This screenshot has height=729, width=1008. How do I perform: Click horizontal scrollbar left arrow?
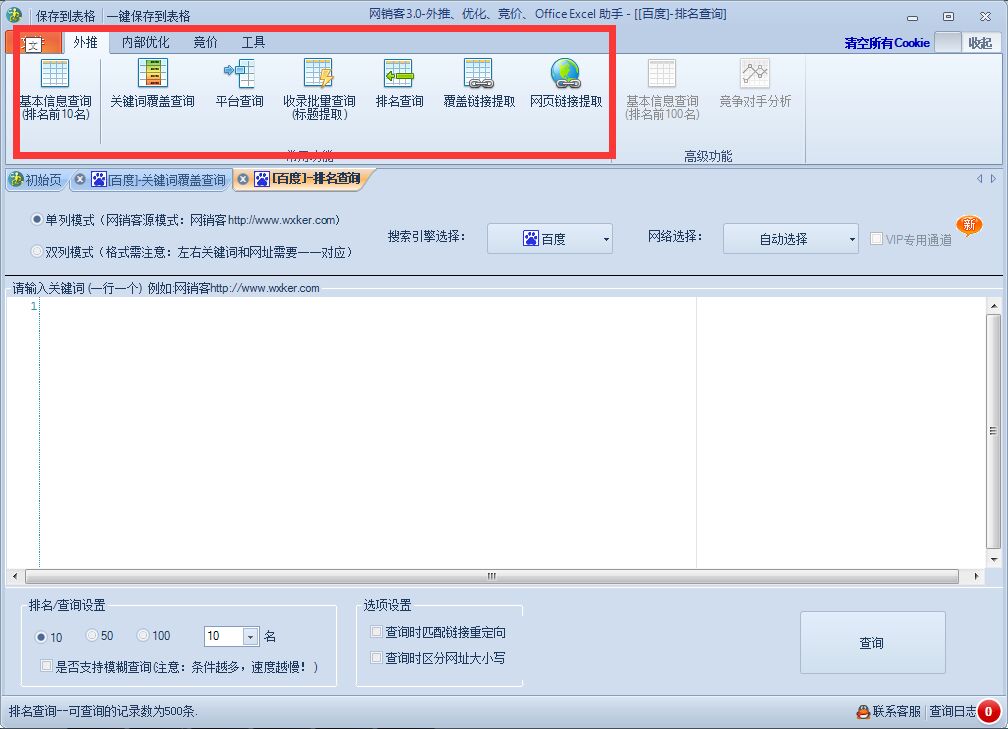tap(15, 576)
